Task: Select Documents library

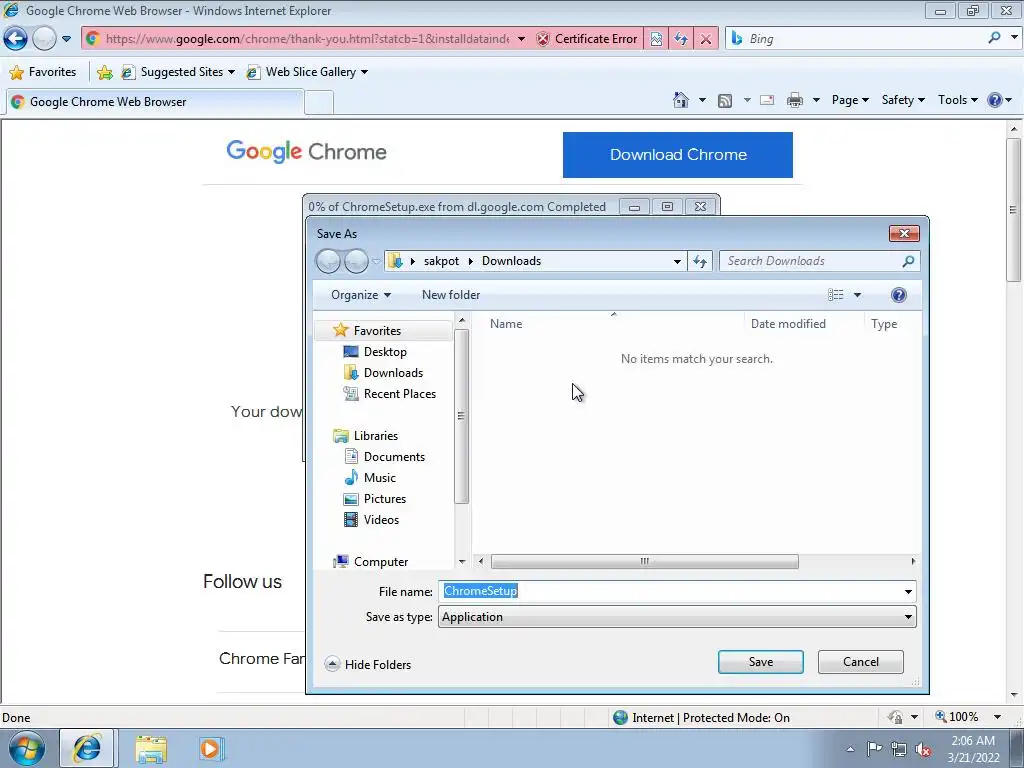Action: pos(394,457)
